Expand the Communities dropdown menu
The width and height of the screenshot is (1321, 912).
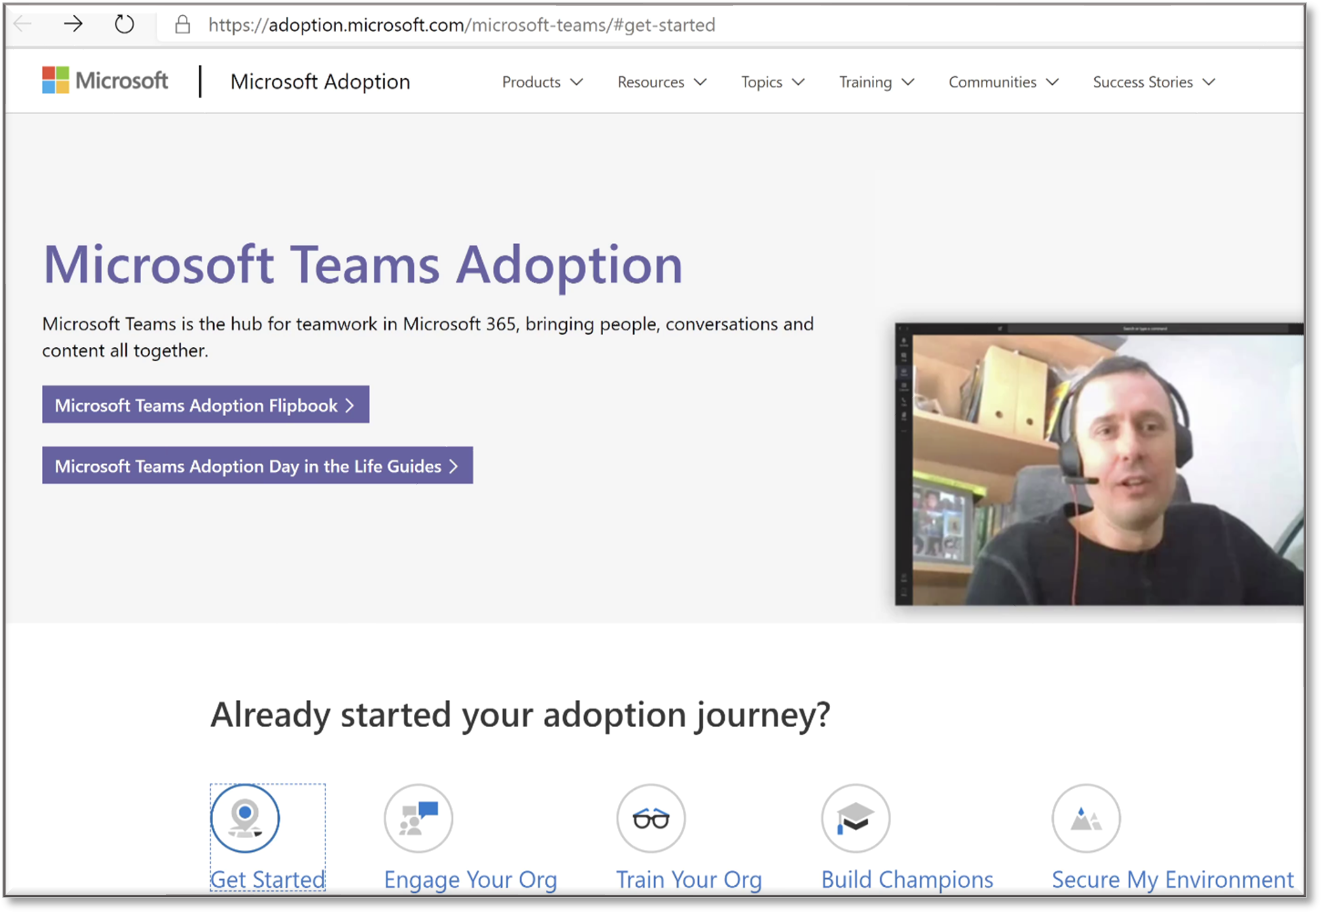coord(1003,82)
